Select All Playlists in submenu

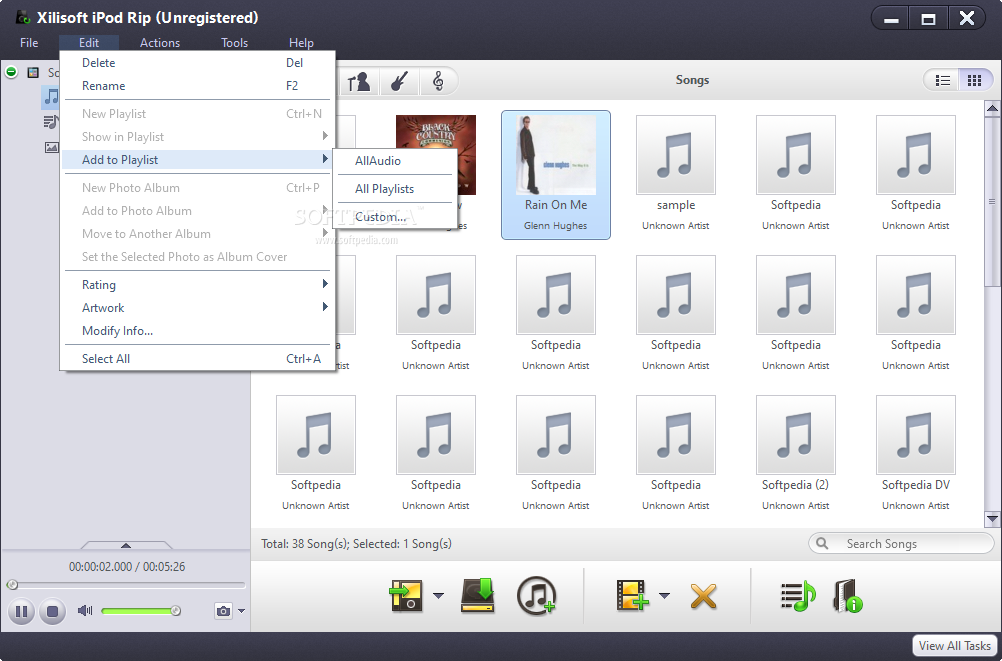click(x=395, y=189)
